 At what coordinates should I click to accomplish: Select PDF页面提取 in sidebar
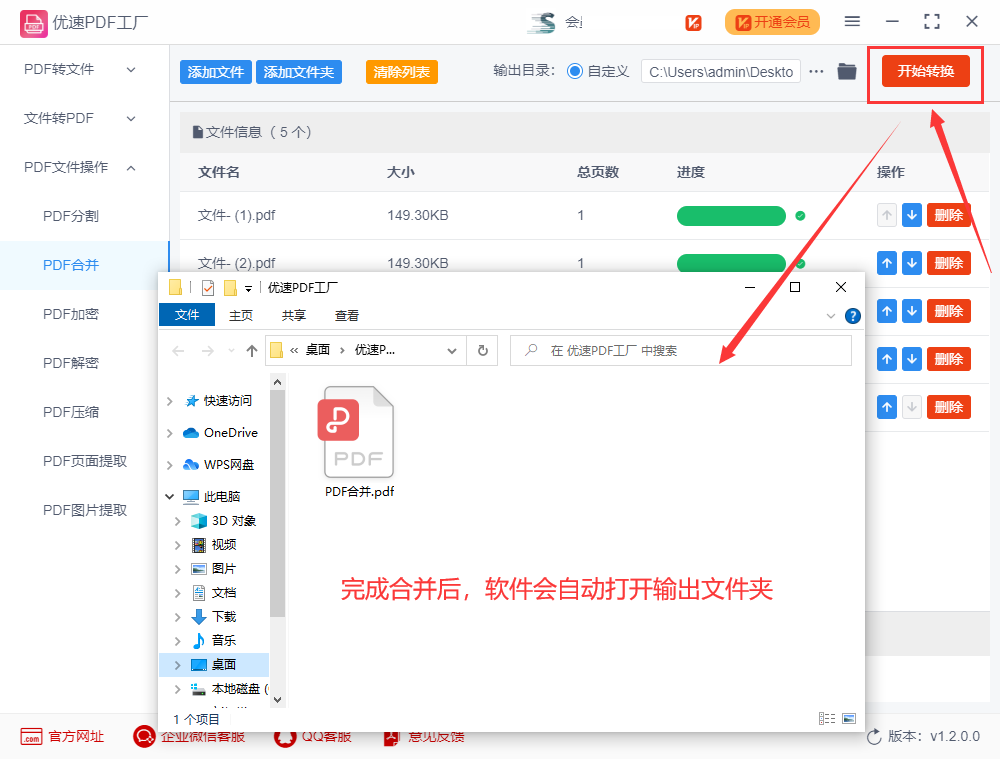pyautogui.click(x=85, y=462)
